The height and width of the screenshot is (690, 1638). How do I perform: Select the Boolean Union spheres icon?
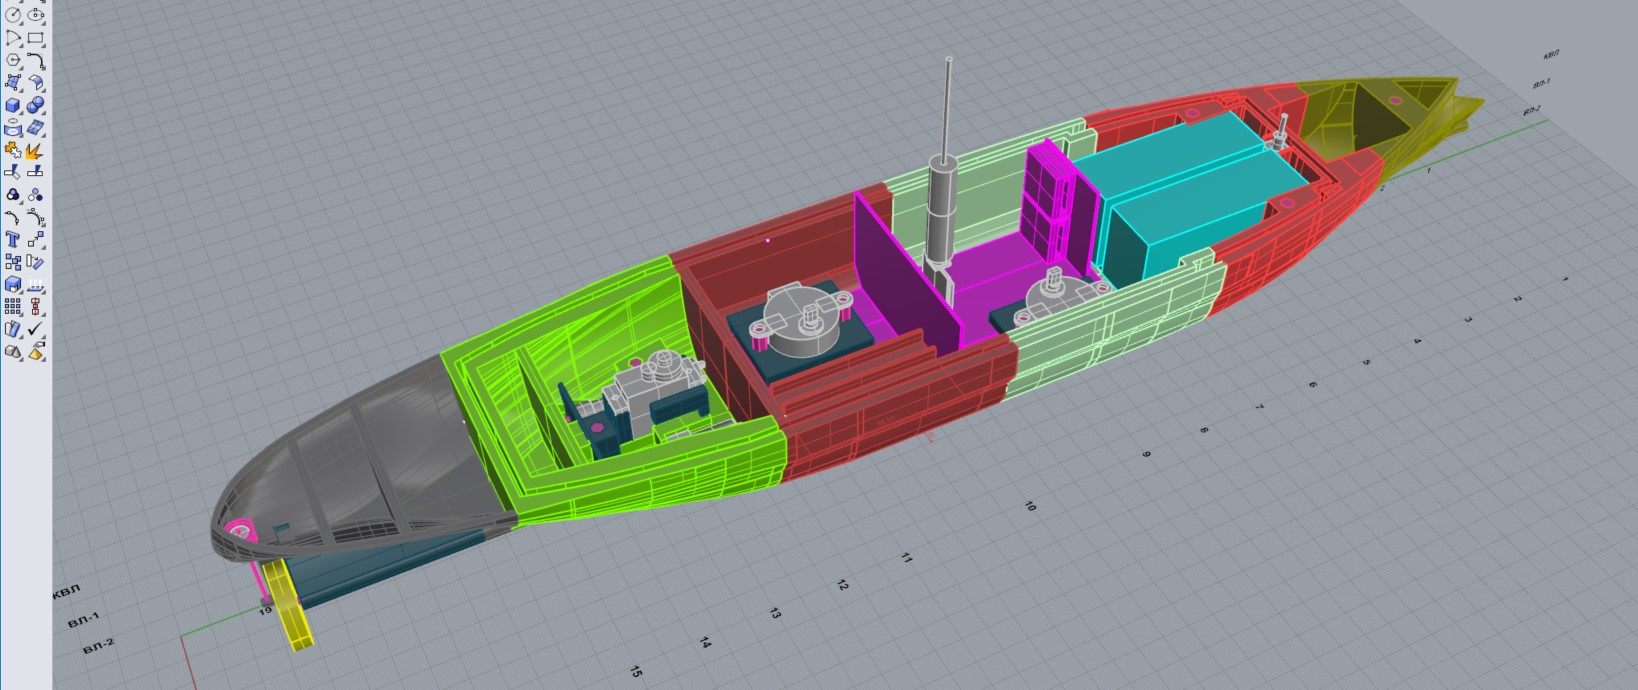[x=36, y=106]
